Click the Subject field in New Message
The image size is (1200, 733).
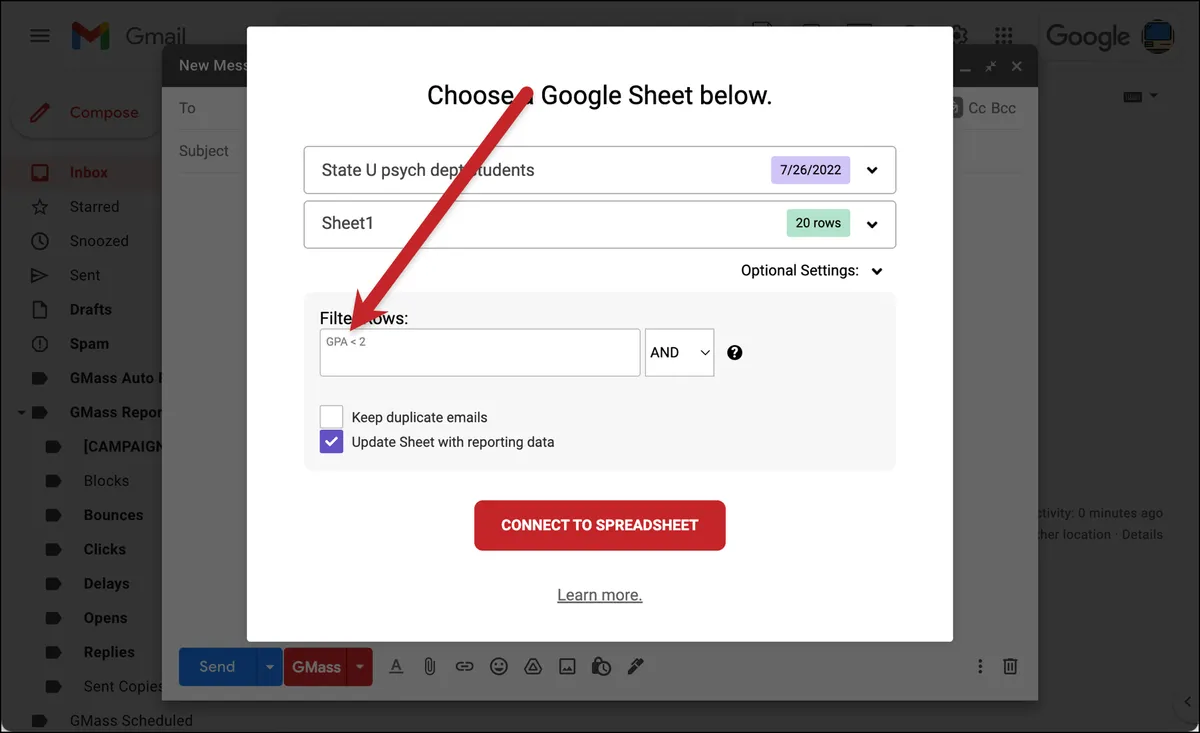[x=204, y=151]
